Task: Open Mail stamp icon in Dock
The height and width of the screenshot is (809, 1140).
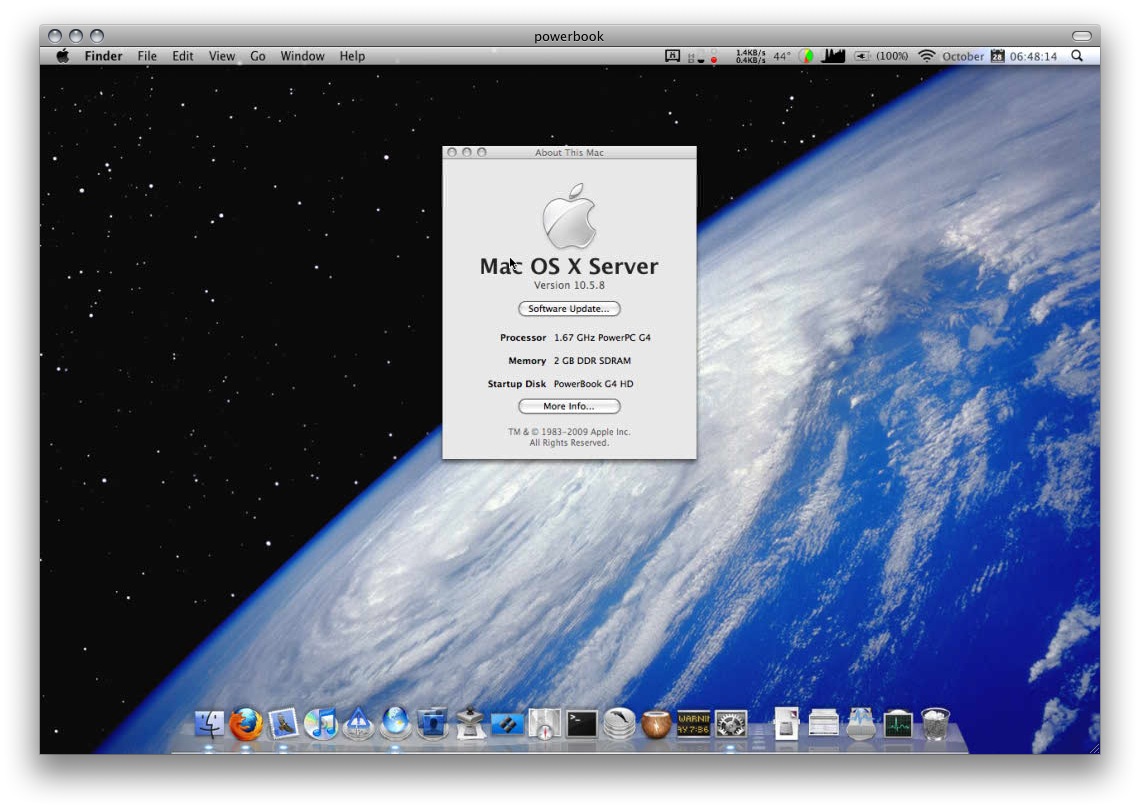Action: tap(283, 724)
